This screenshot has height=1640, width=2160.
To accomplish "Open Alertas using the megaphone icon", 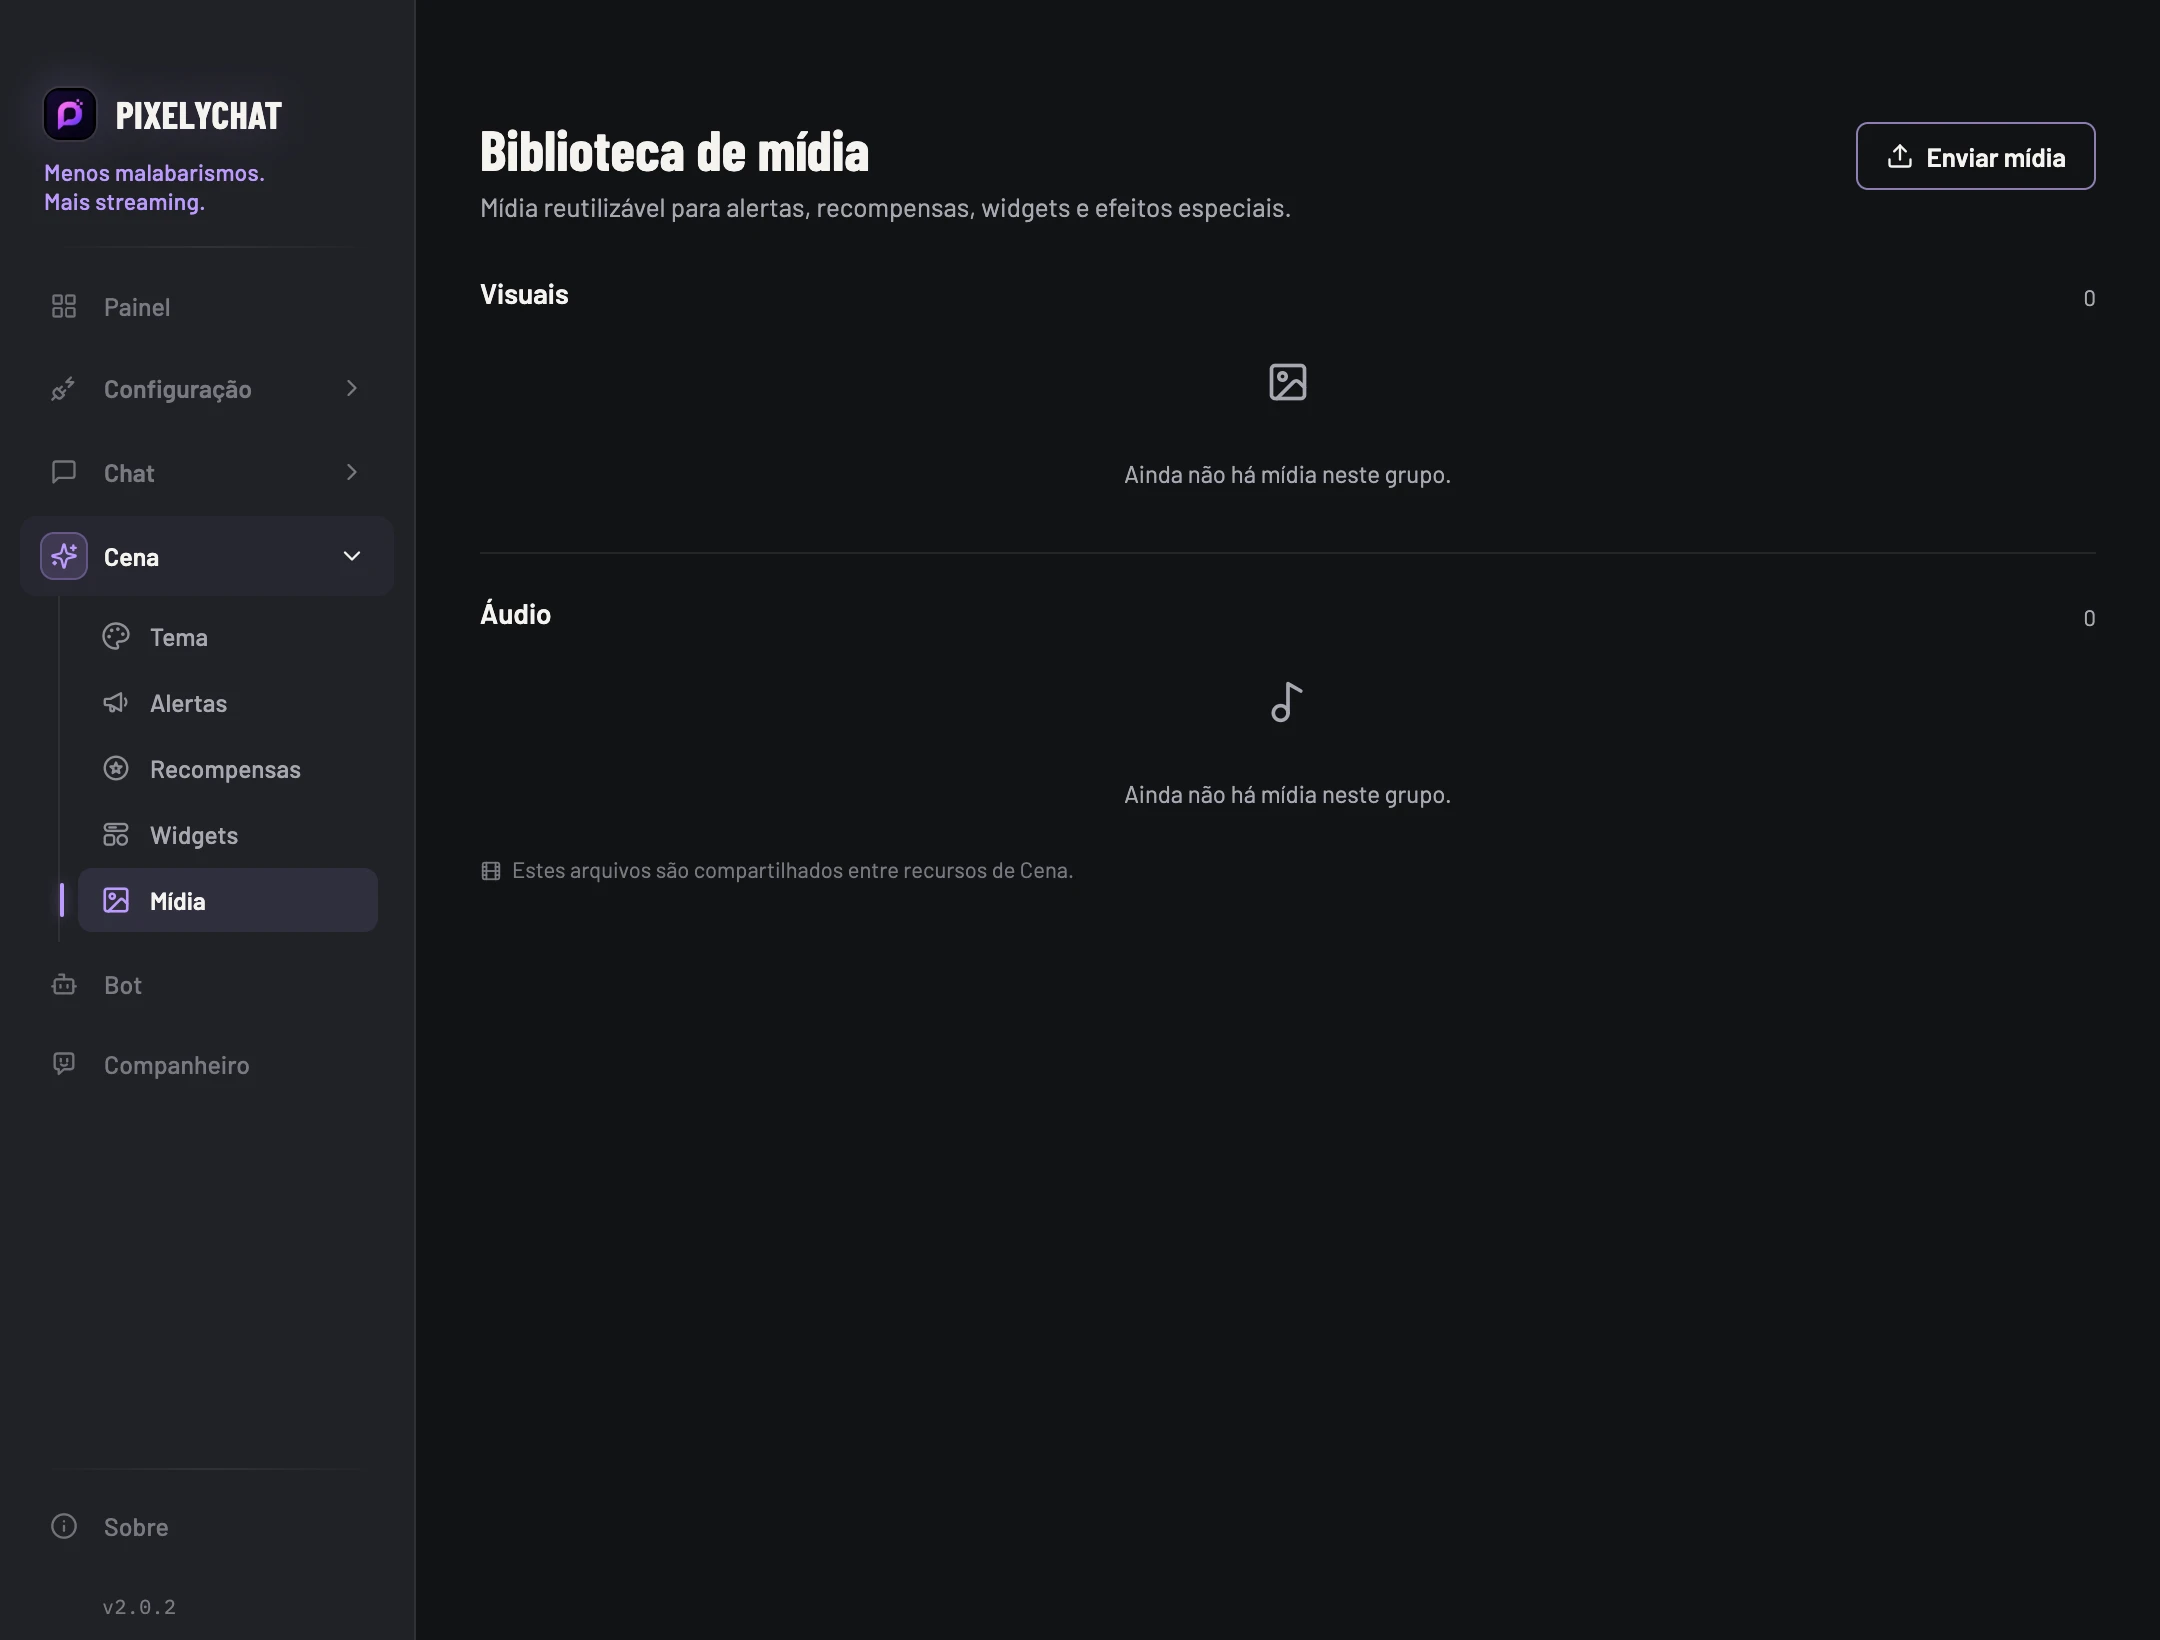I will tap(116, 702).
